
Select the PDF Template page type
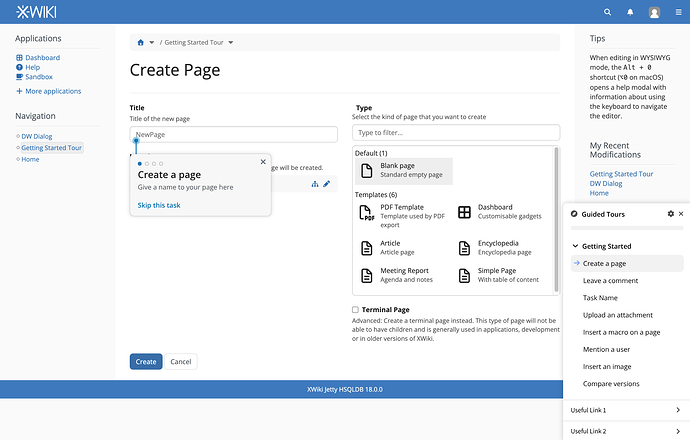coord(402,216)
